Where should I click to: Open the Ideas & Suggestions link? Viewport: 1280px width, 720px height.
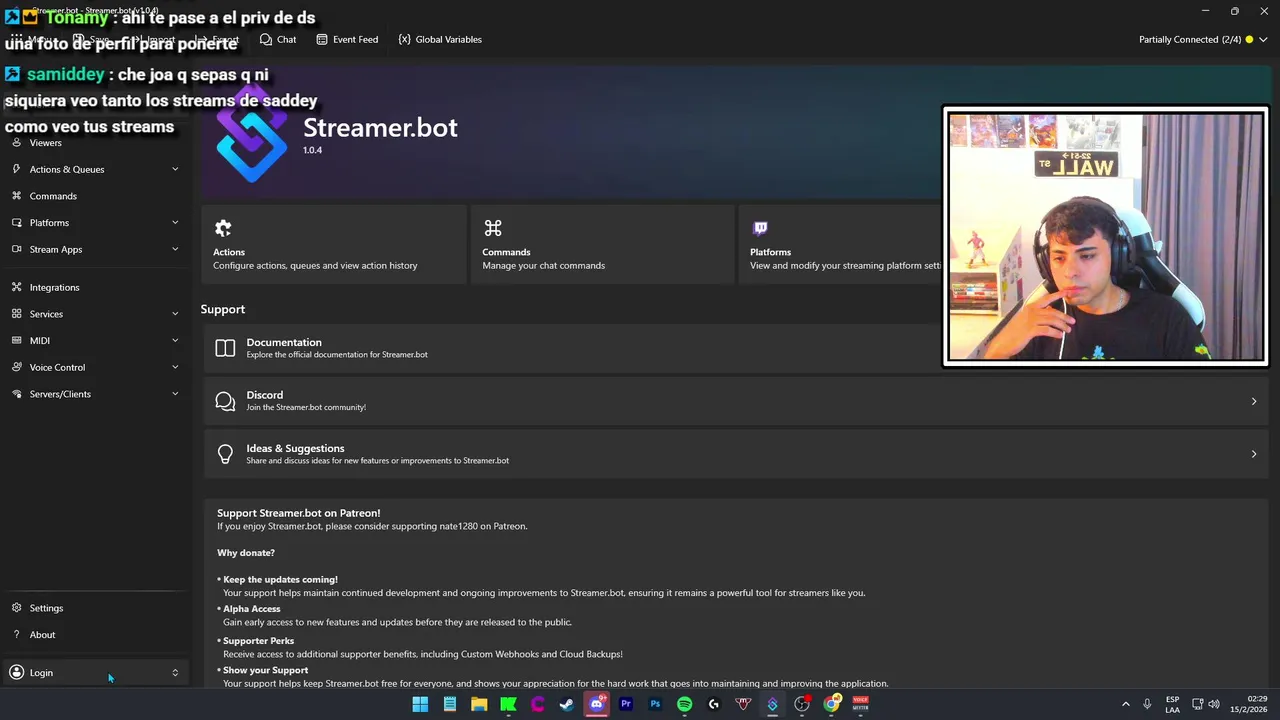pyautogui.click(x=735, y=454)
